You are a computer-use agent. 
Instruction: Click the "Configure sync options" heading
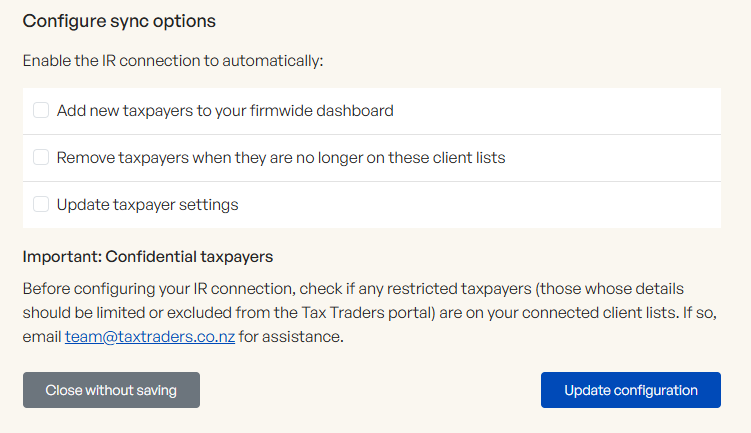pos(119,21)
